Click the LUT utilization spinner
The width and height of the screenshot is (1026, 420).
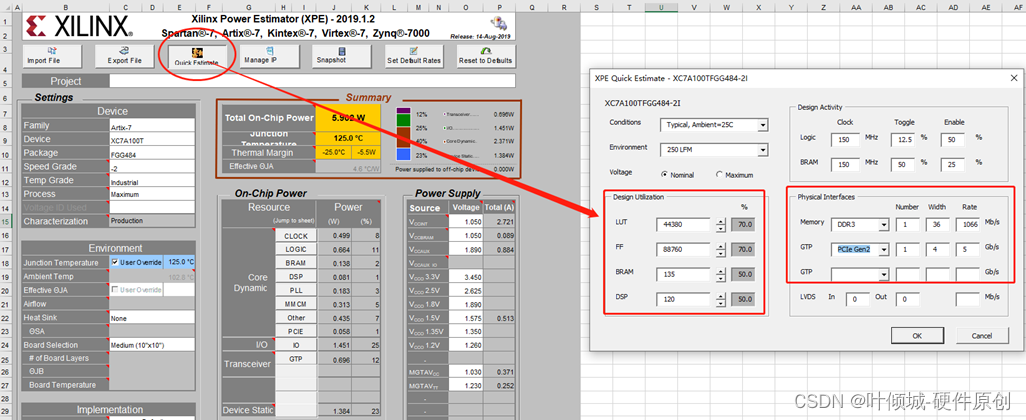click(x=720, y=225)
